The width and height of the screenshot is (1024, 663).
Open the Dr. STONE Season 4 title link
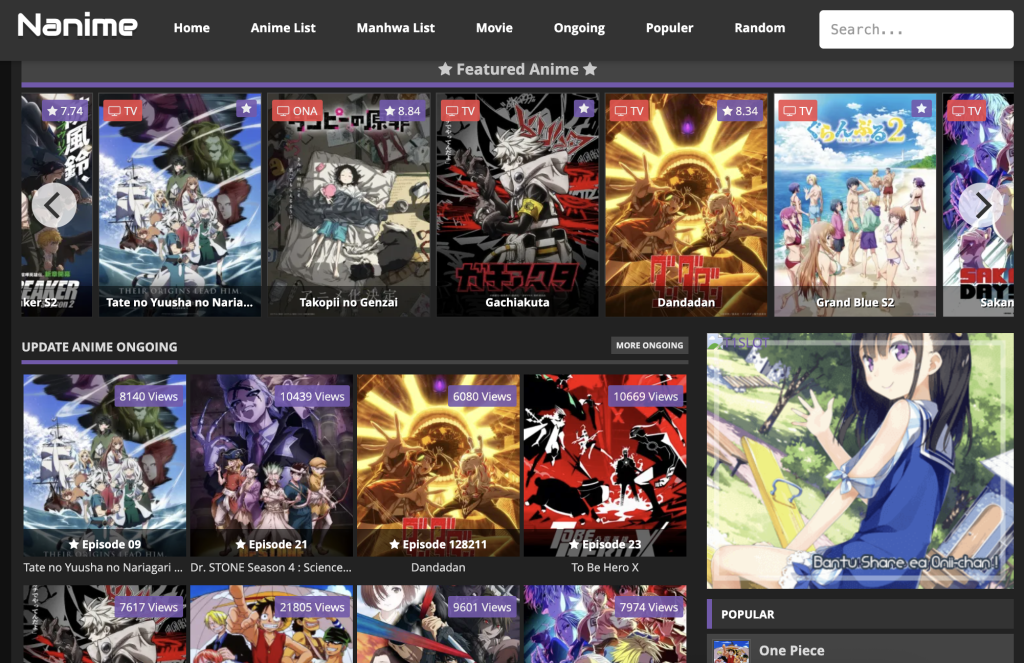tap(271, 567)
